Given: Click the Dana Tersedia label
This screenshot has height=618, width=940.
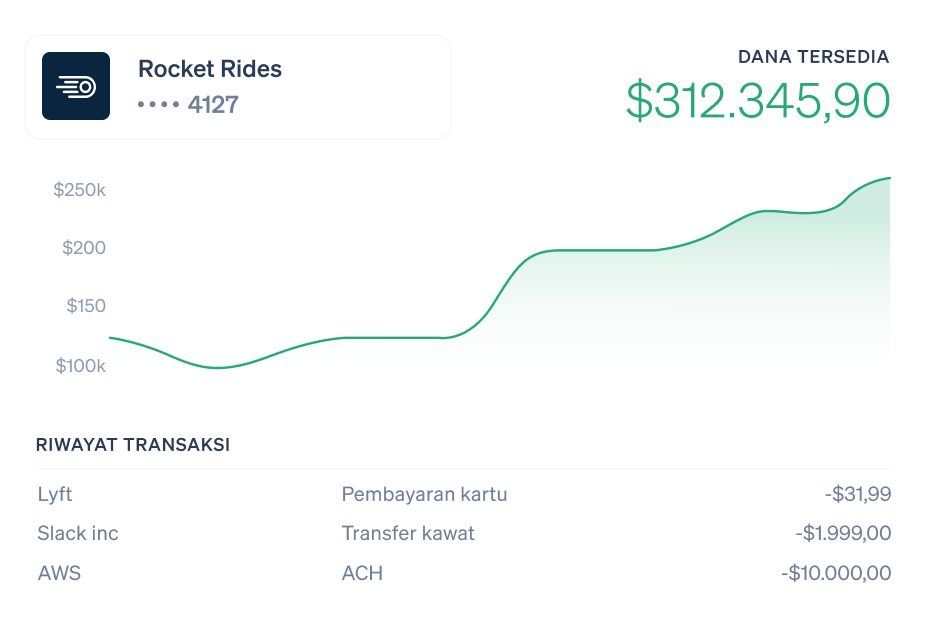Looking at the screenshot, I should coord(814,57).
